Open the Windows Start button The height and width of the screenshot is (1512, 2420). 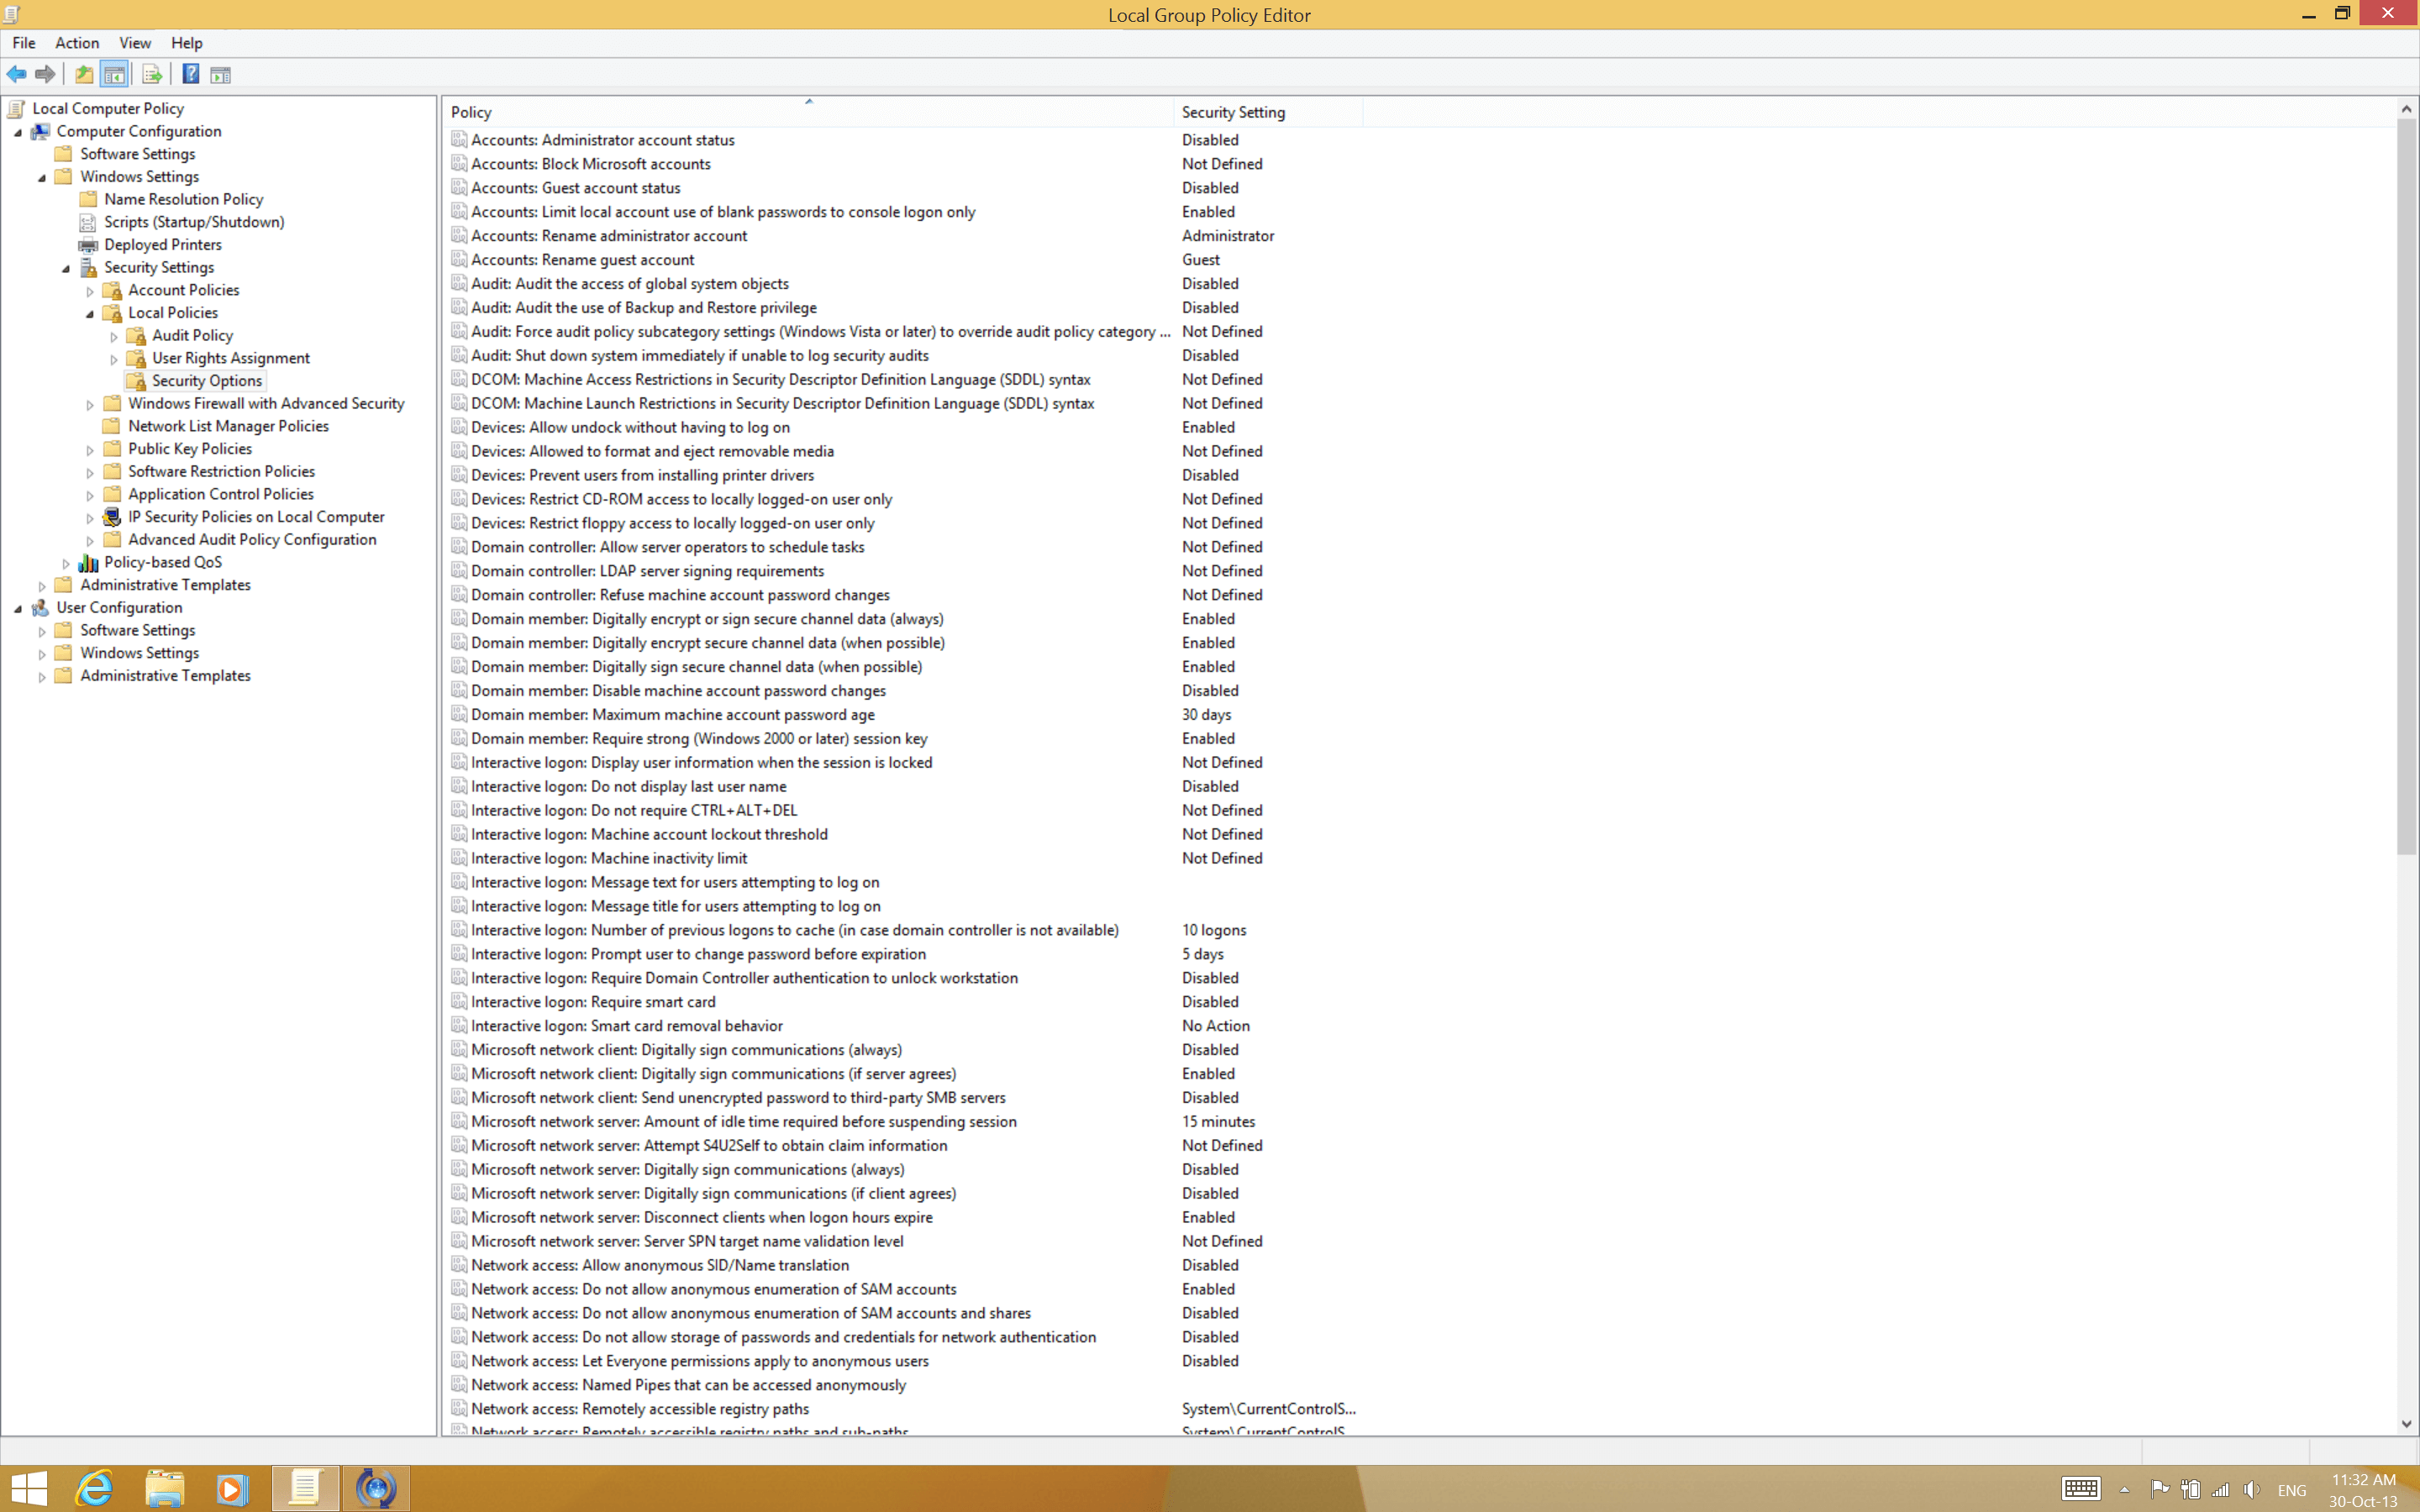[29, 1489]
